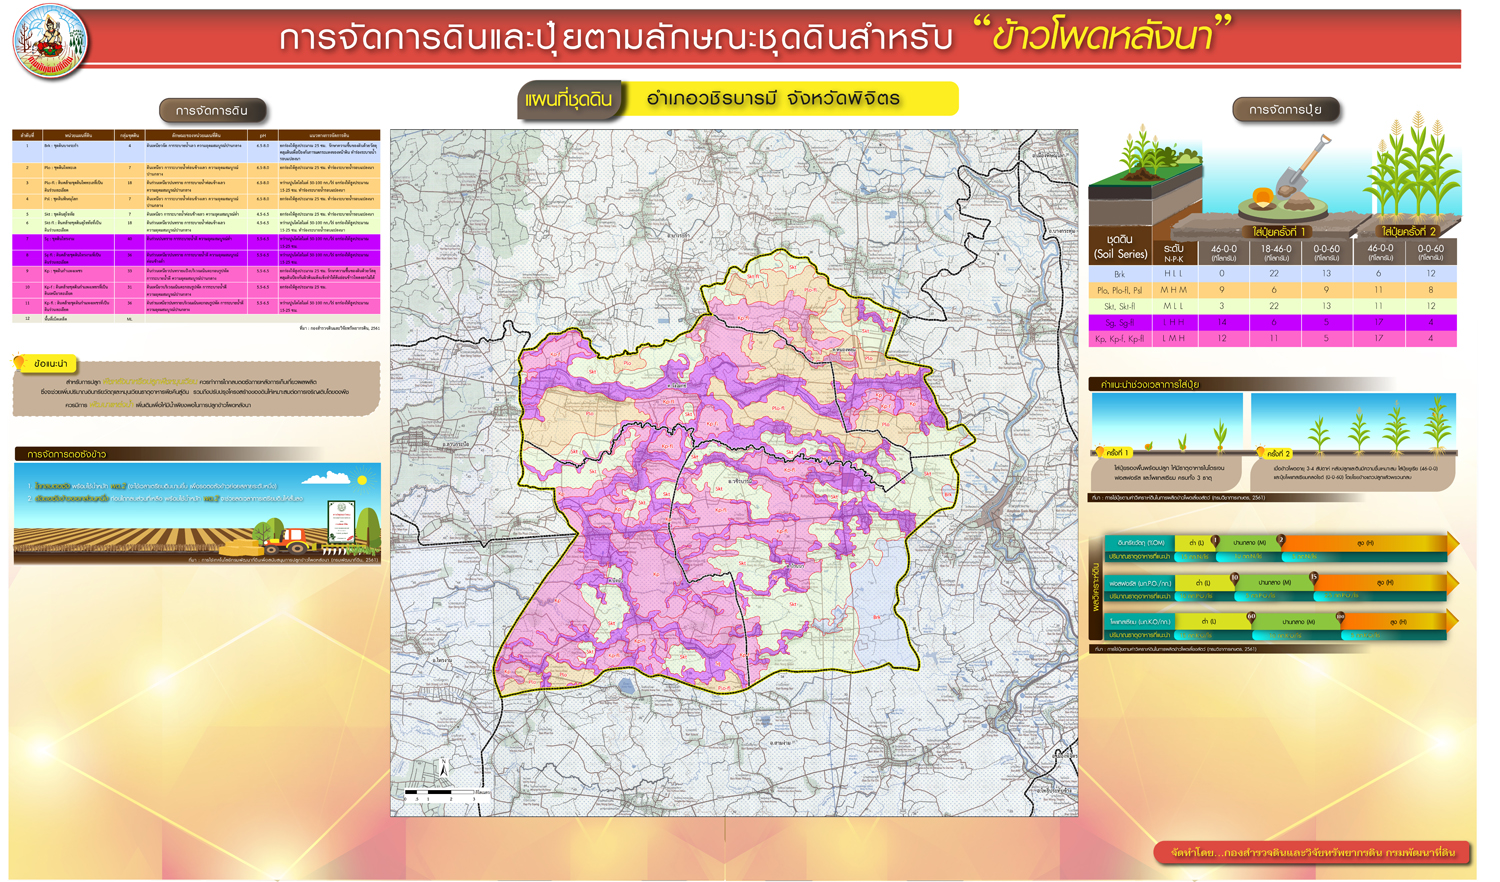Click the lightbulb icon next to ครั้งที่ 1
Image resolution: width=1500 pixels, height=882 pixels.
[x=1101, y=453]
